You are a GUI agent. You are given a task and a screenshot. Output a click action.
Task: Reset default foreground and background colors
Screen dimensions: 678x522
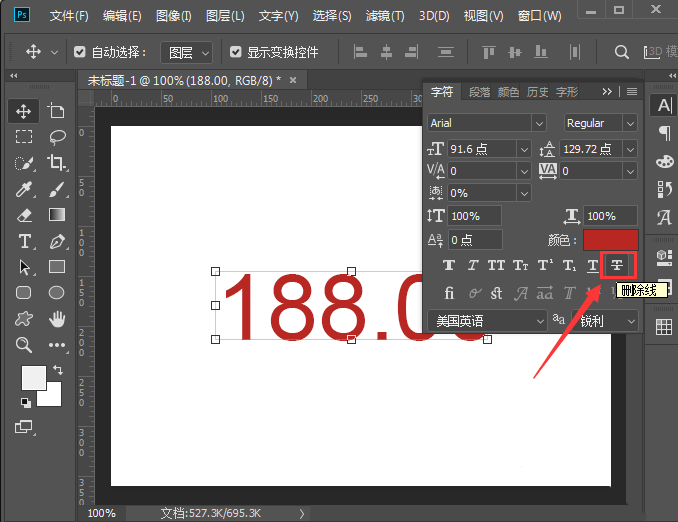click(x=26, y=403)
